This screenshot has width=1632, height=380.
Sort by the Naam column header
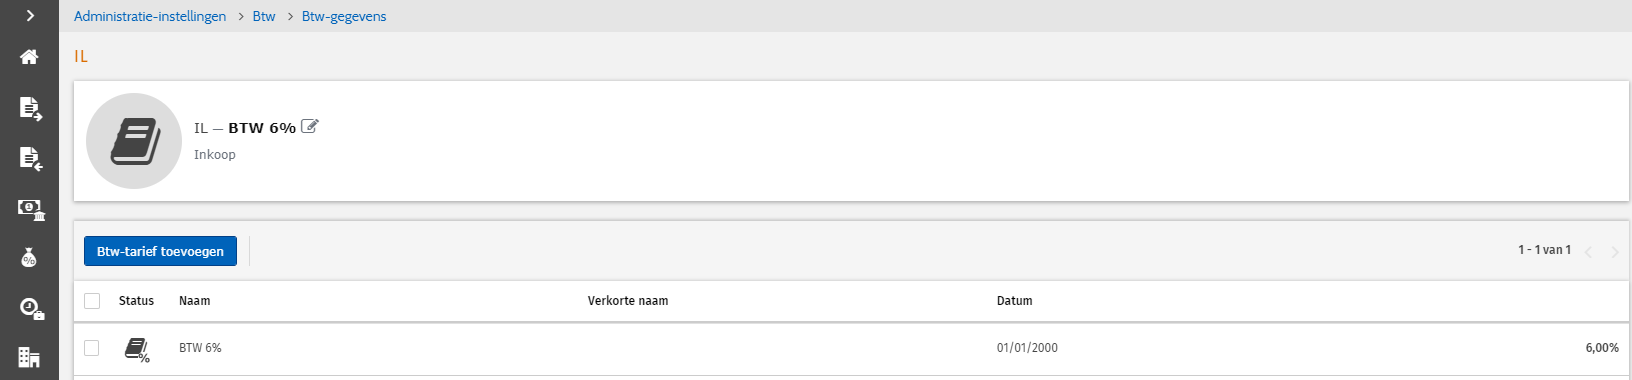click(x=195, y=301)
